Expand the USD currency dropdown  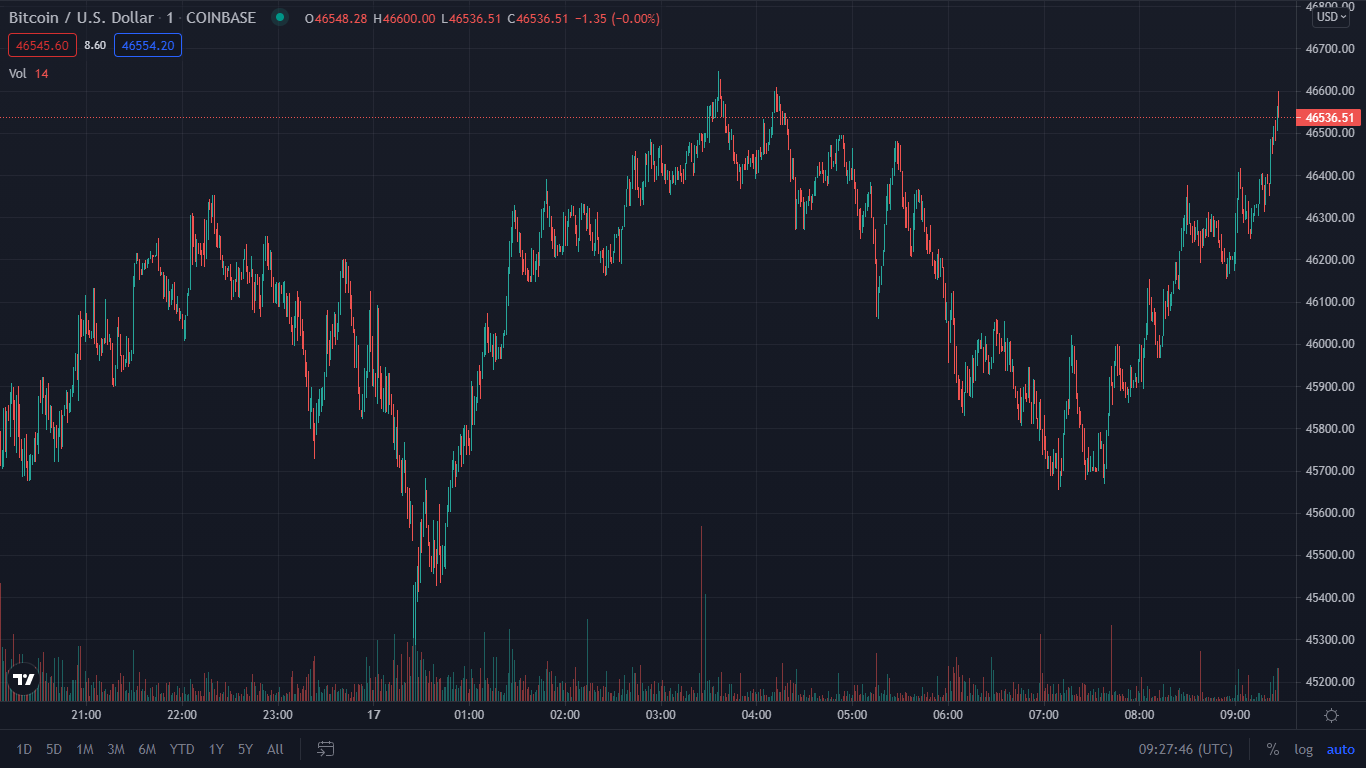click(x=1331, y=17)
